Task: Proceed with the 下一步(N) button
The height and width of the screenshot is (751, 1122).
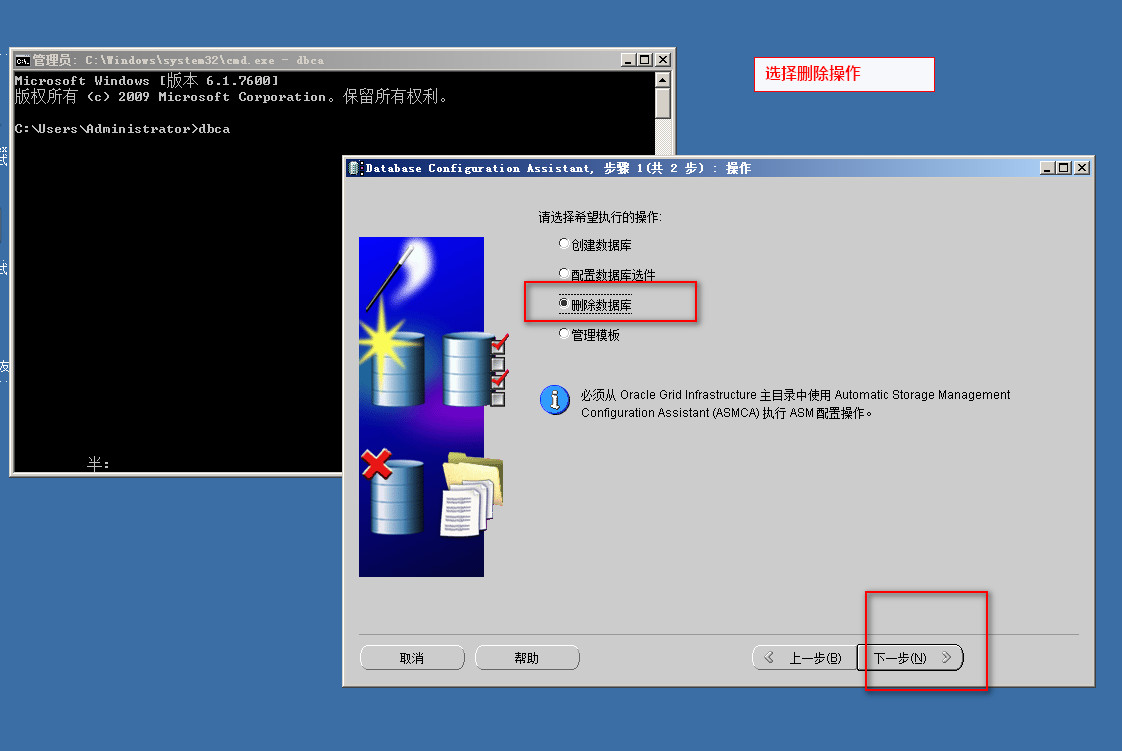Action: point(910,658)
